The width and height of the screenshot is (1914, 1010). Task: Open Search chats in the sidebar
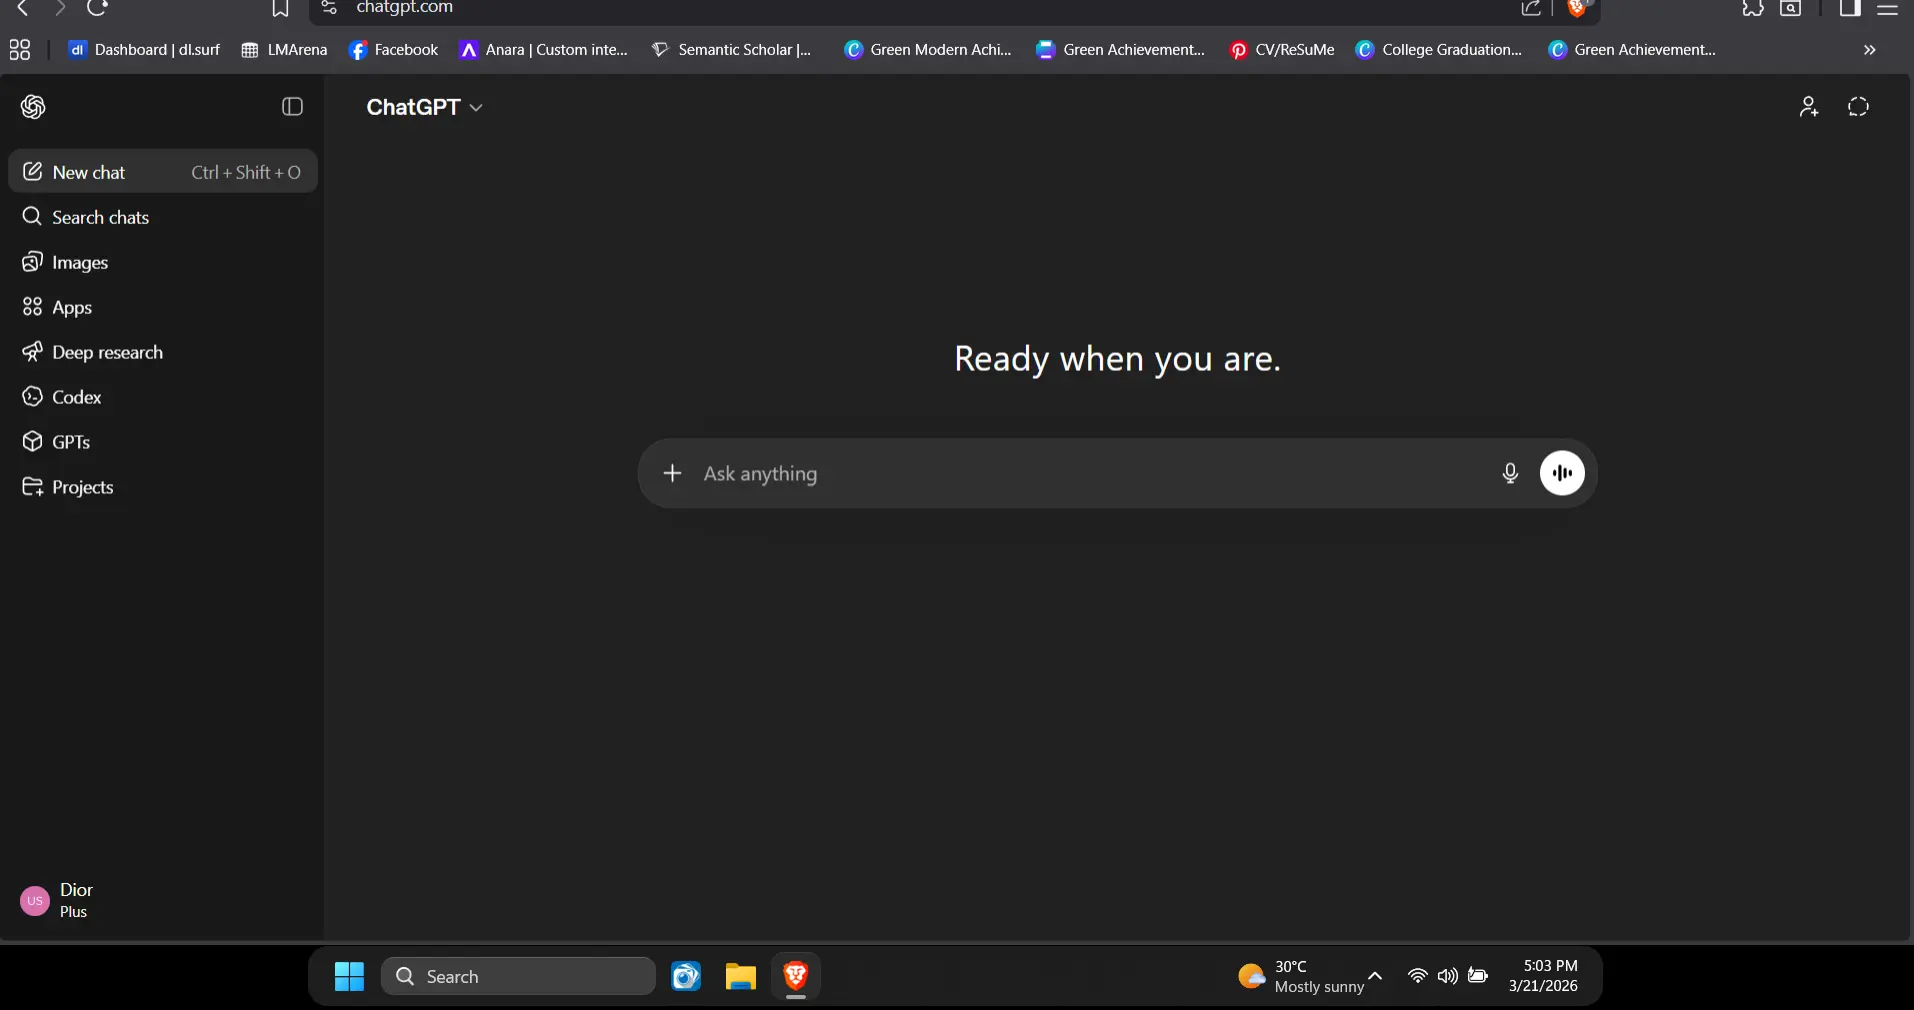pos(163,217)
